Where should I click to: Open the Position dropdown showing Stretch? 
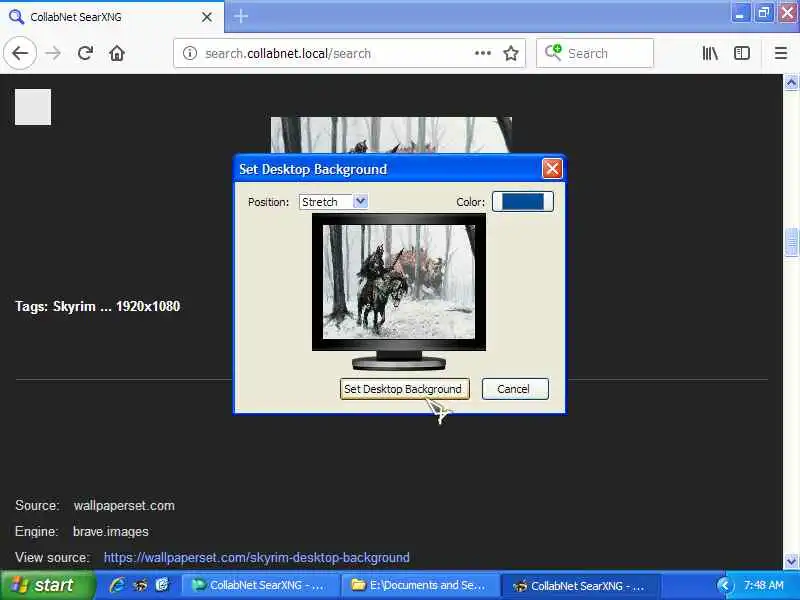(x=333, y=202)
